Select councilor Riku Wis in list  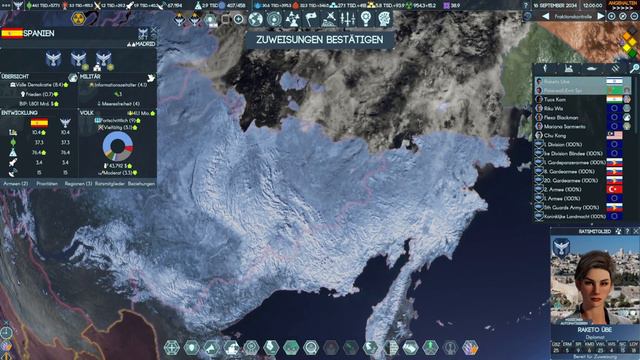(583, 109)
